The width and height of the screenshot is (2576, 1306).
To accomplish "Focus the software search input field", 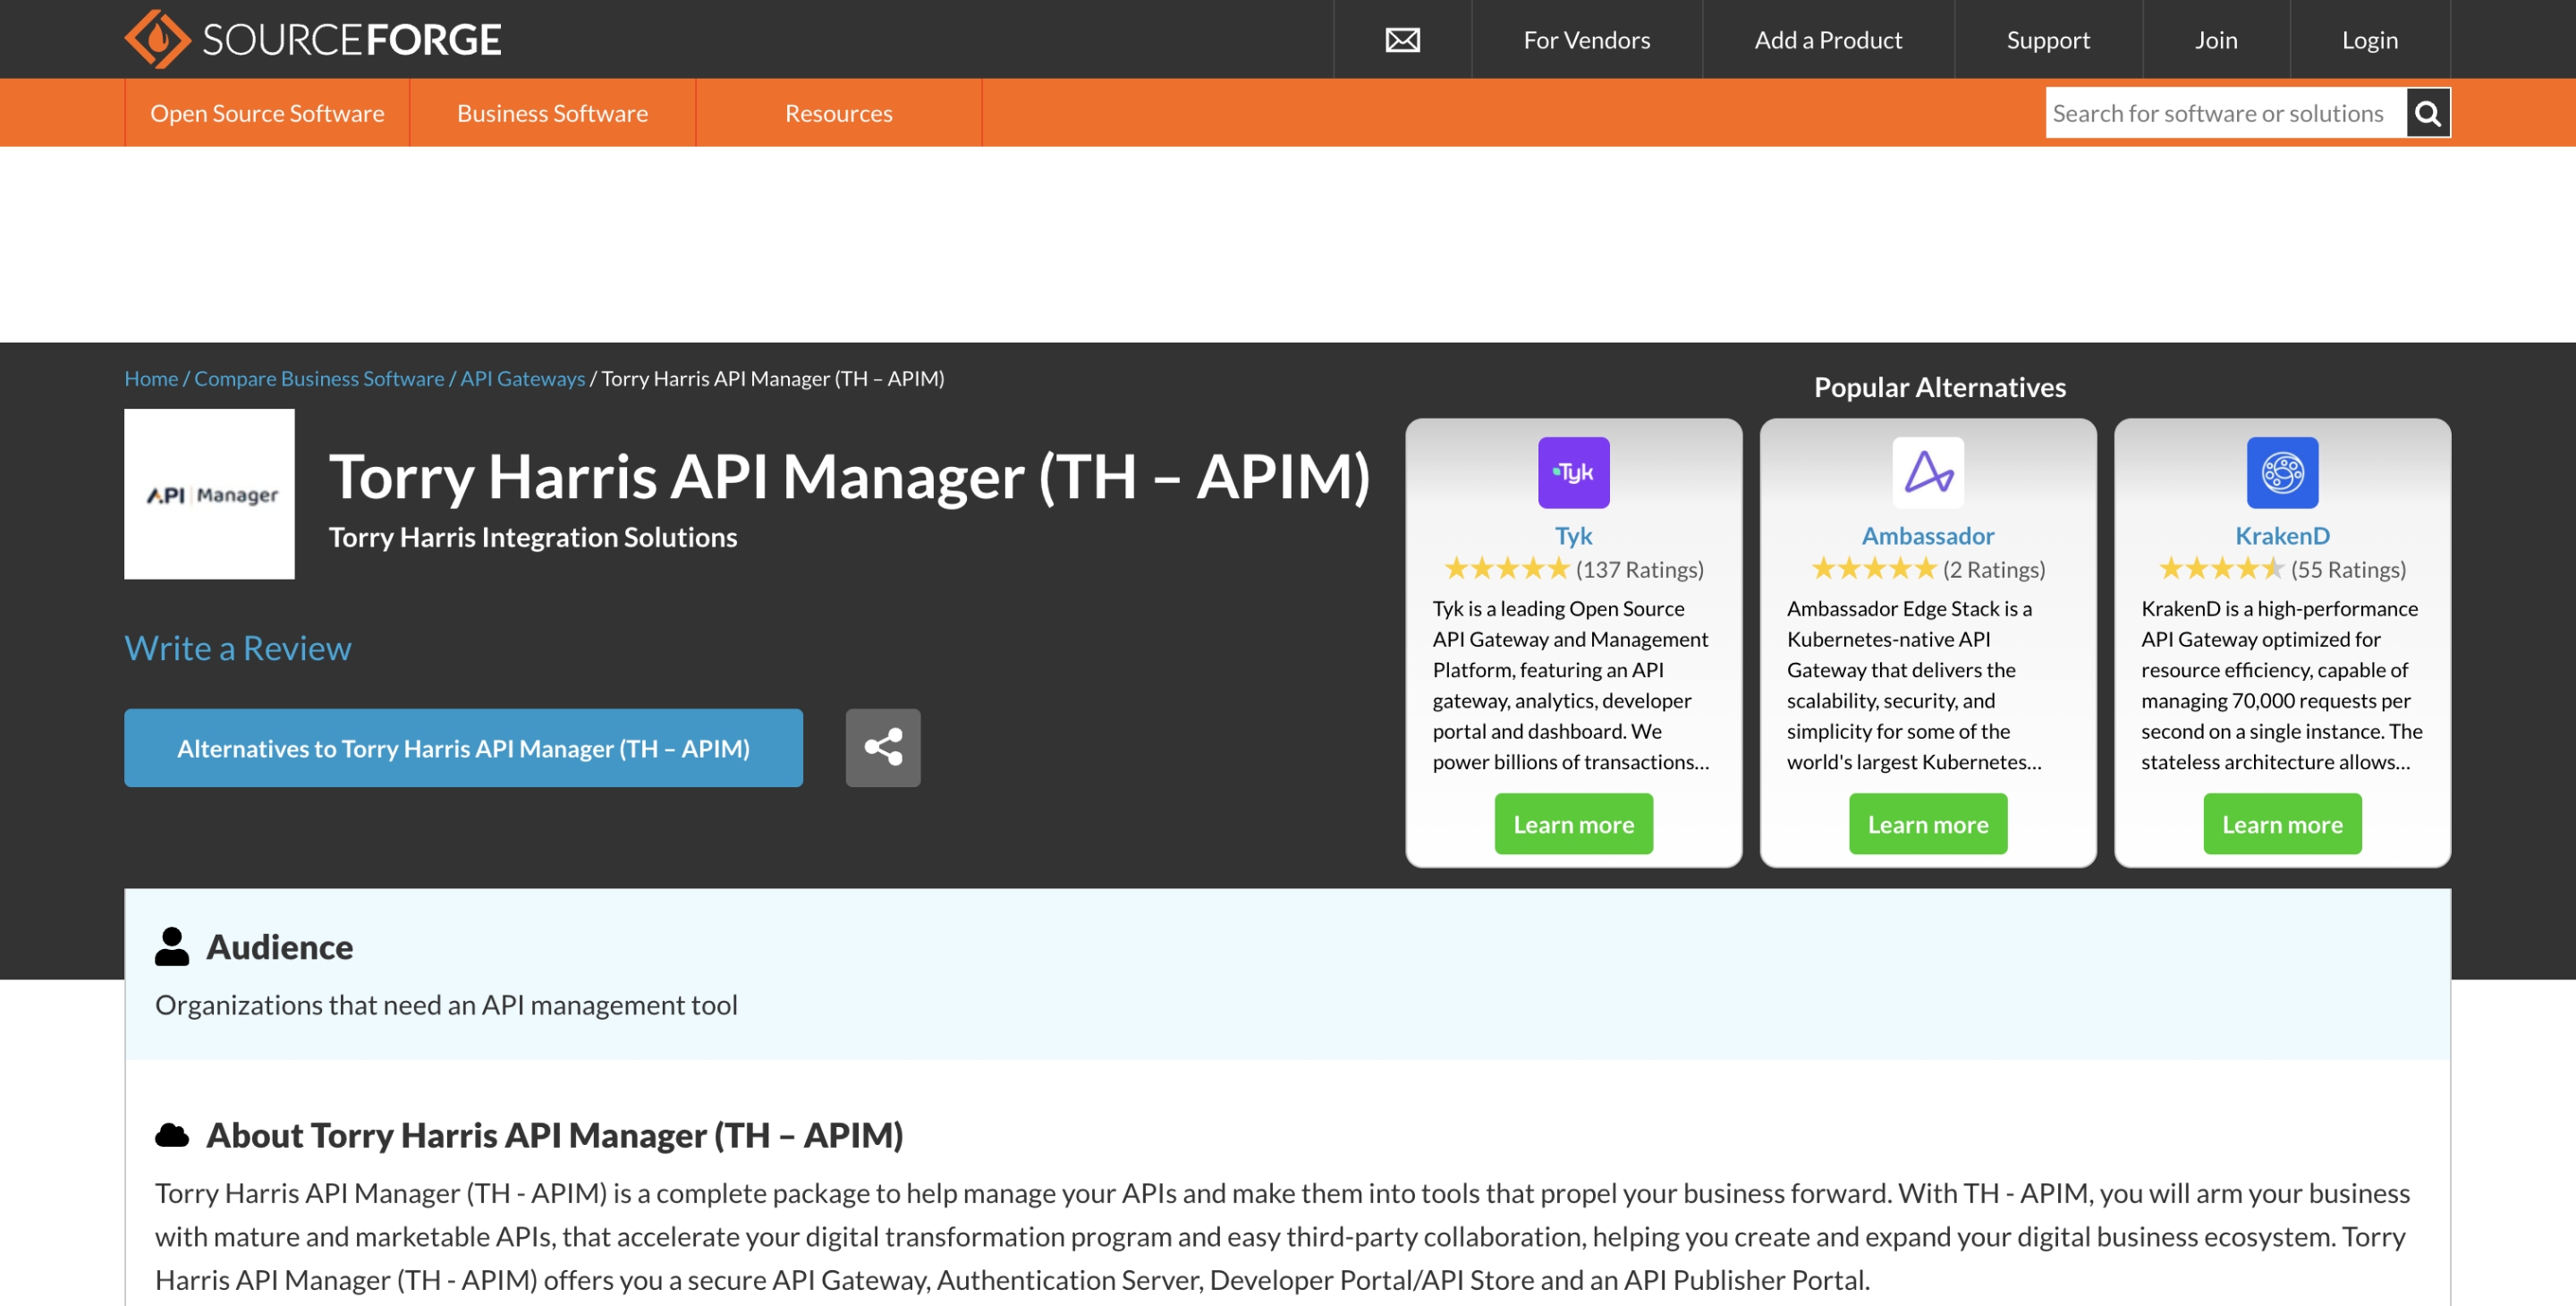I will [x=2225, y=113].
